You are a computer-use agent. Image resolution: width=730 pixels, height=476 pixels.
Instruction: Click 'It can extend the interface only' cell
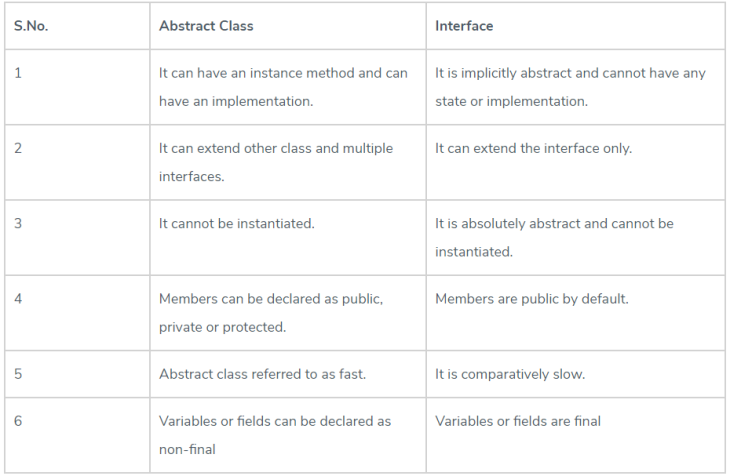point(533,148)
